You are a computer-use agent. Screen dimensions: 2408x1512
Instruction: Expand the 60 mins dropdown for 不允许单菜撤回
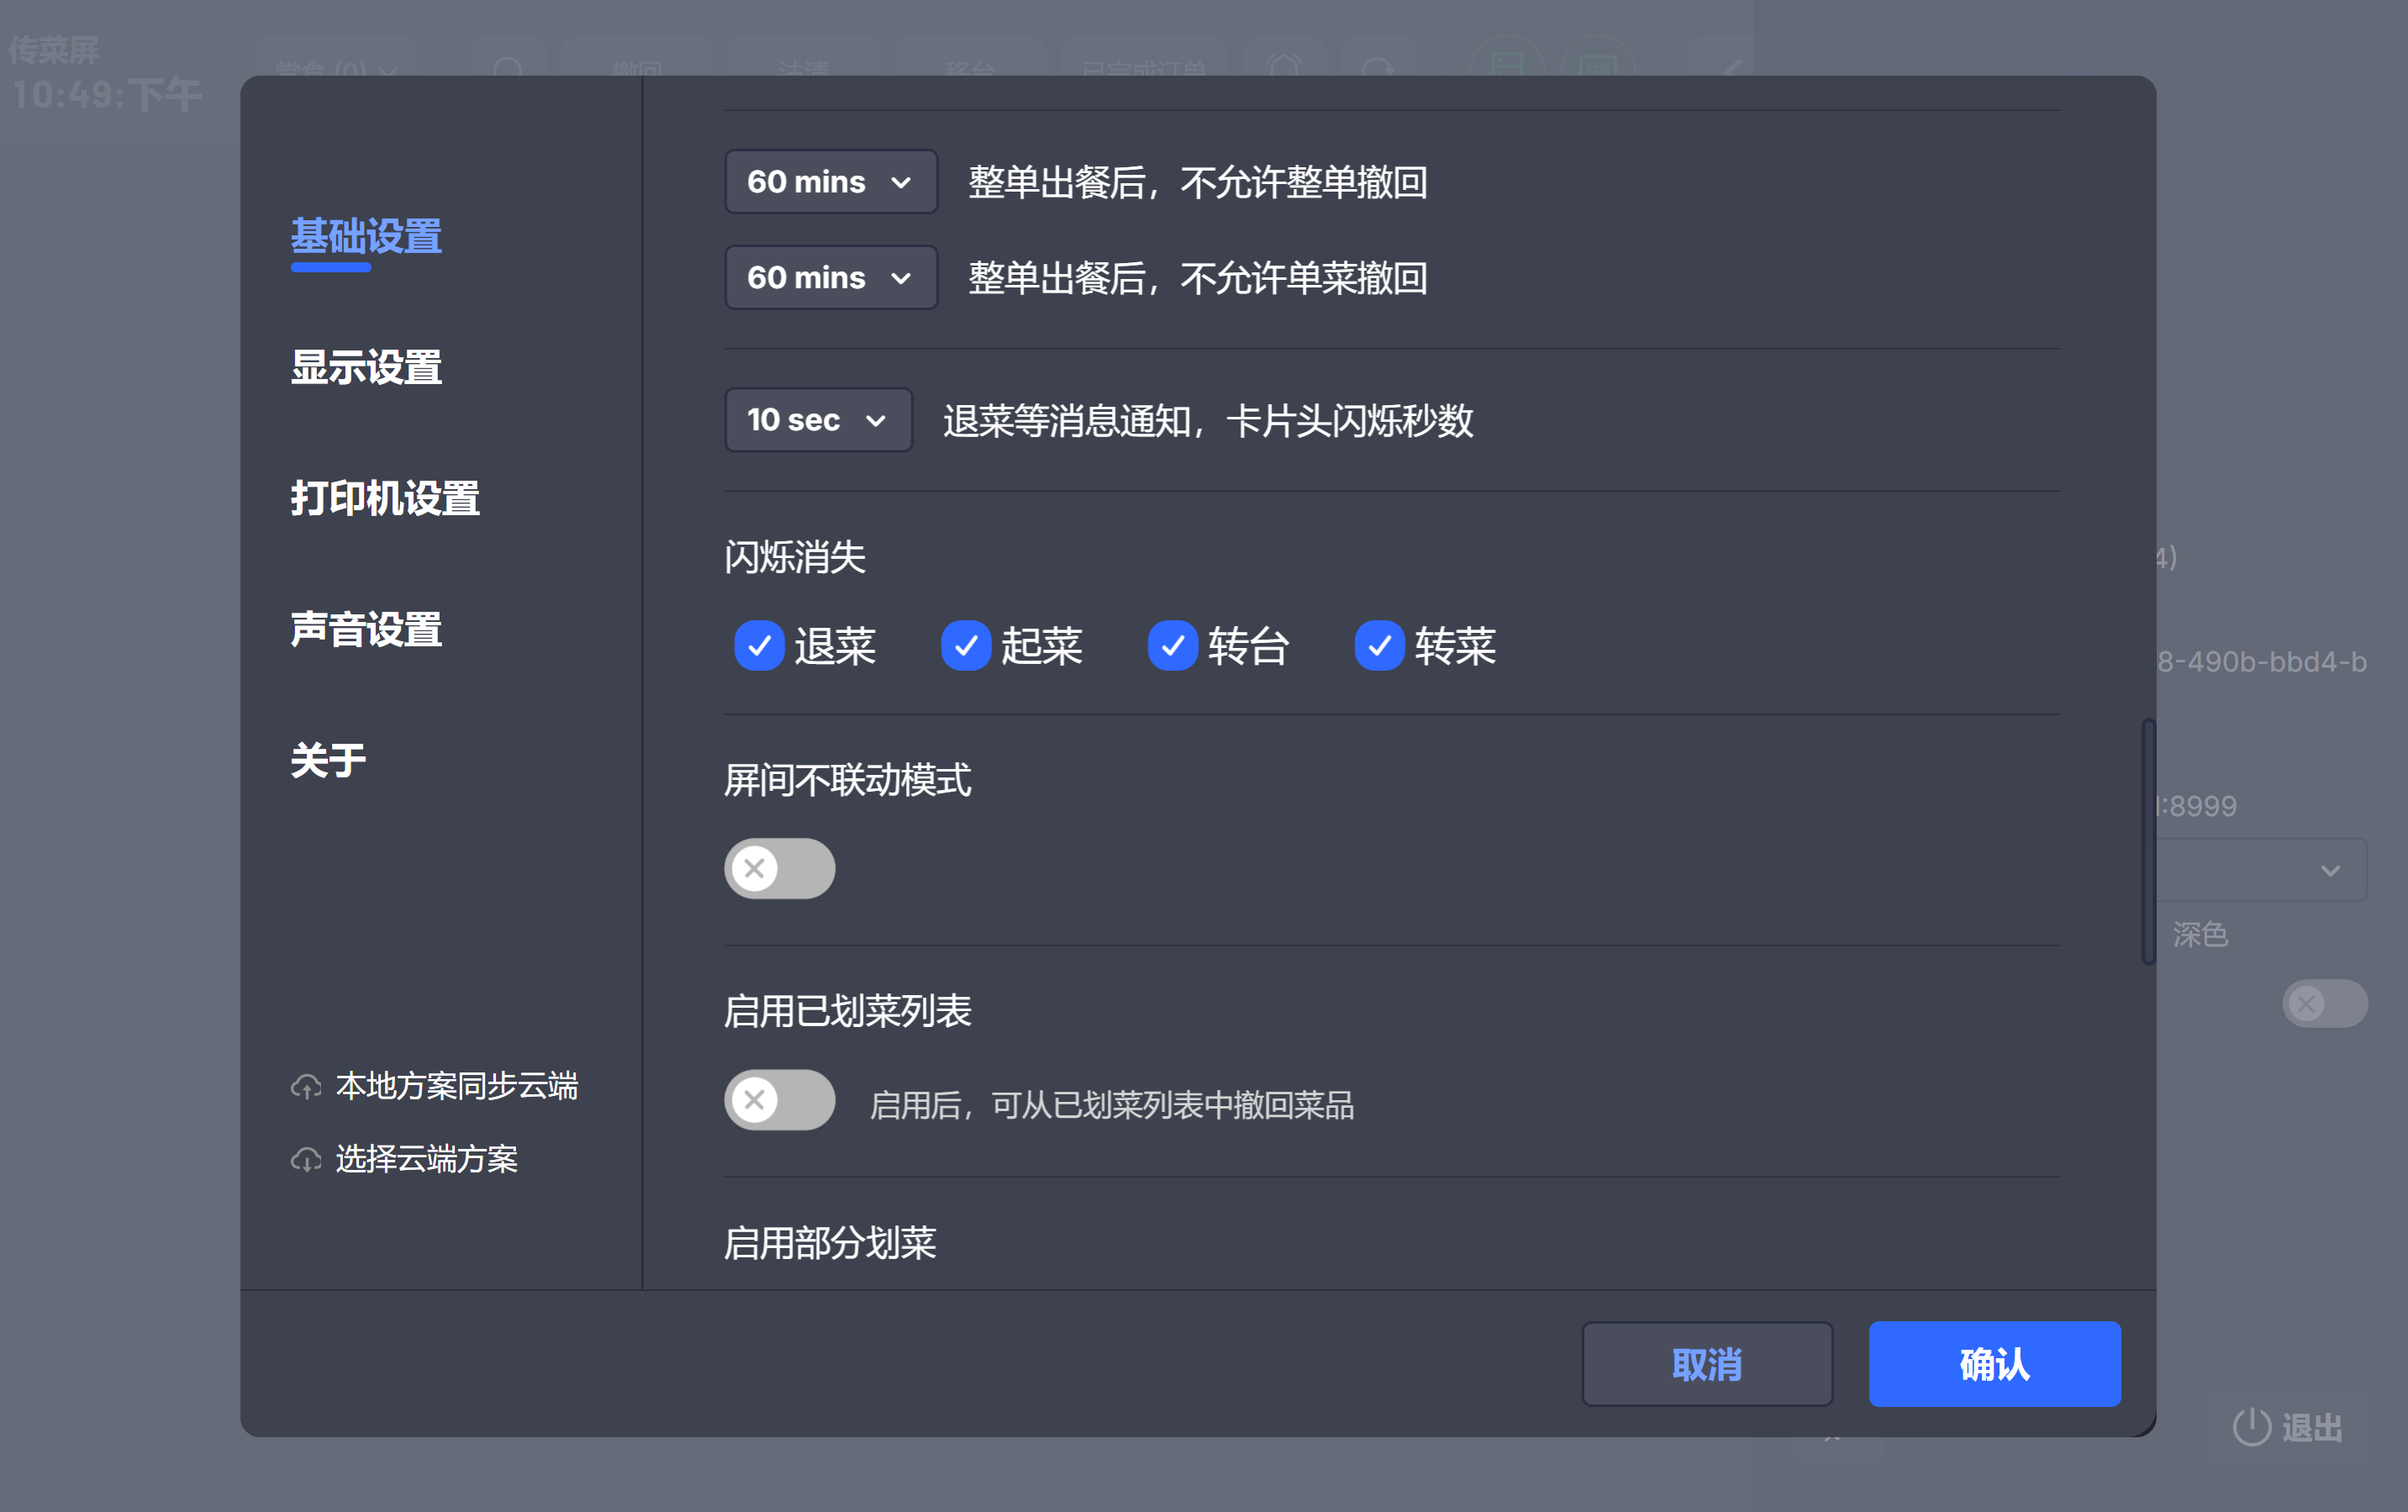coord(830,278)
